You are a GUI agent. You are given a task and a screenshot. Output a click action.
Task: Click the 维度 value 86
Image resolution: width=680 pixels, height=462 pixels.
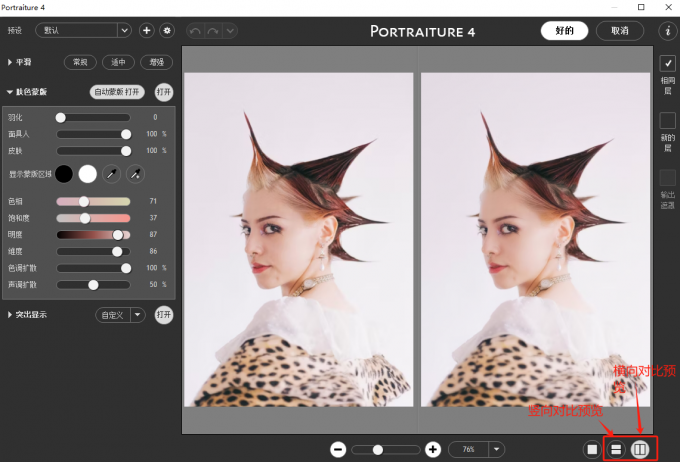pyautogui.click(x=153, y=251)
